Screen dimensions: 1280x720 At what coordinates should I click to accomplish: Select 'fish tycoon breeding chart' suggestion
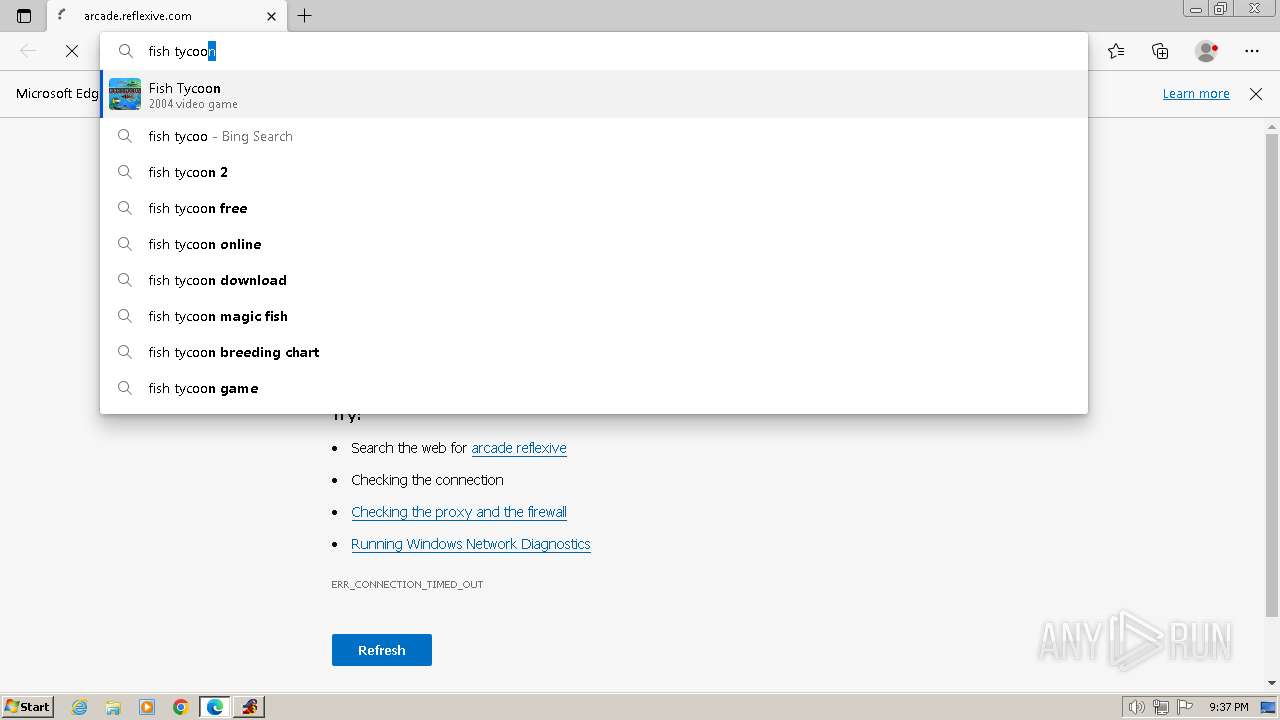tap(594, 352)
